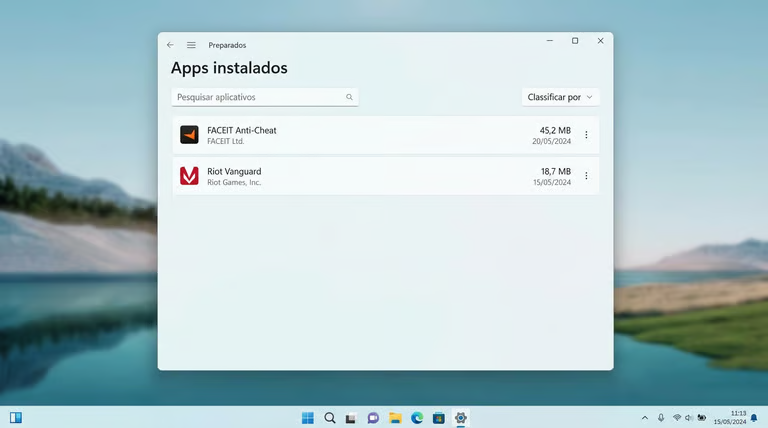
Task: Launch Microsoft Edge from taskbar
Action: [417, 418]
